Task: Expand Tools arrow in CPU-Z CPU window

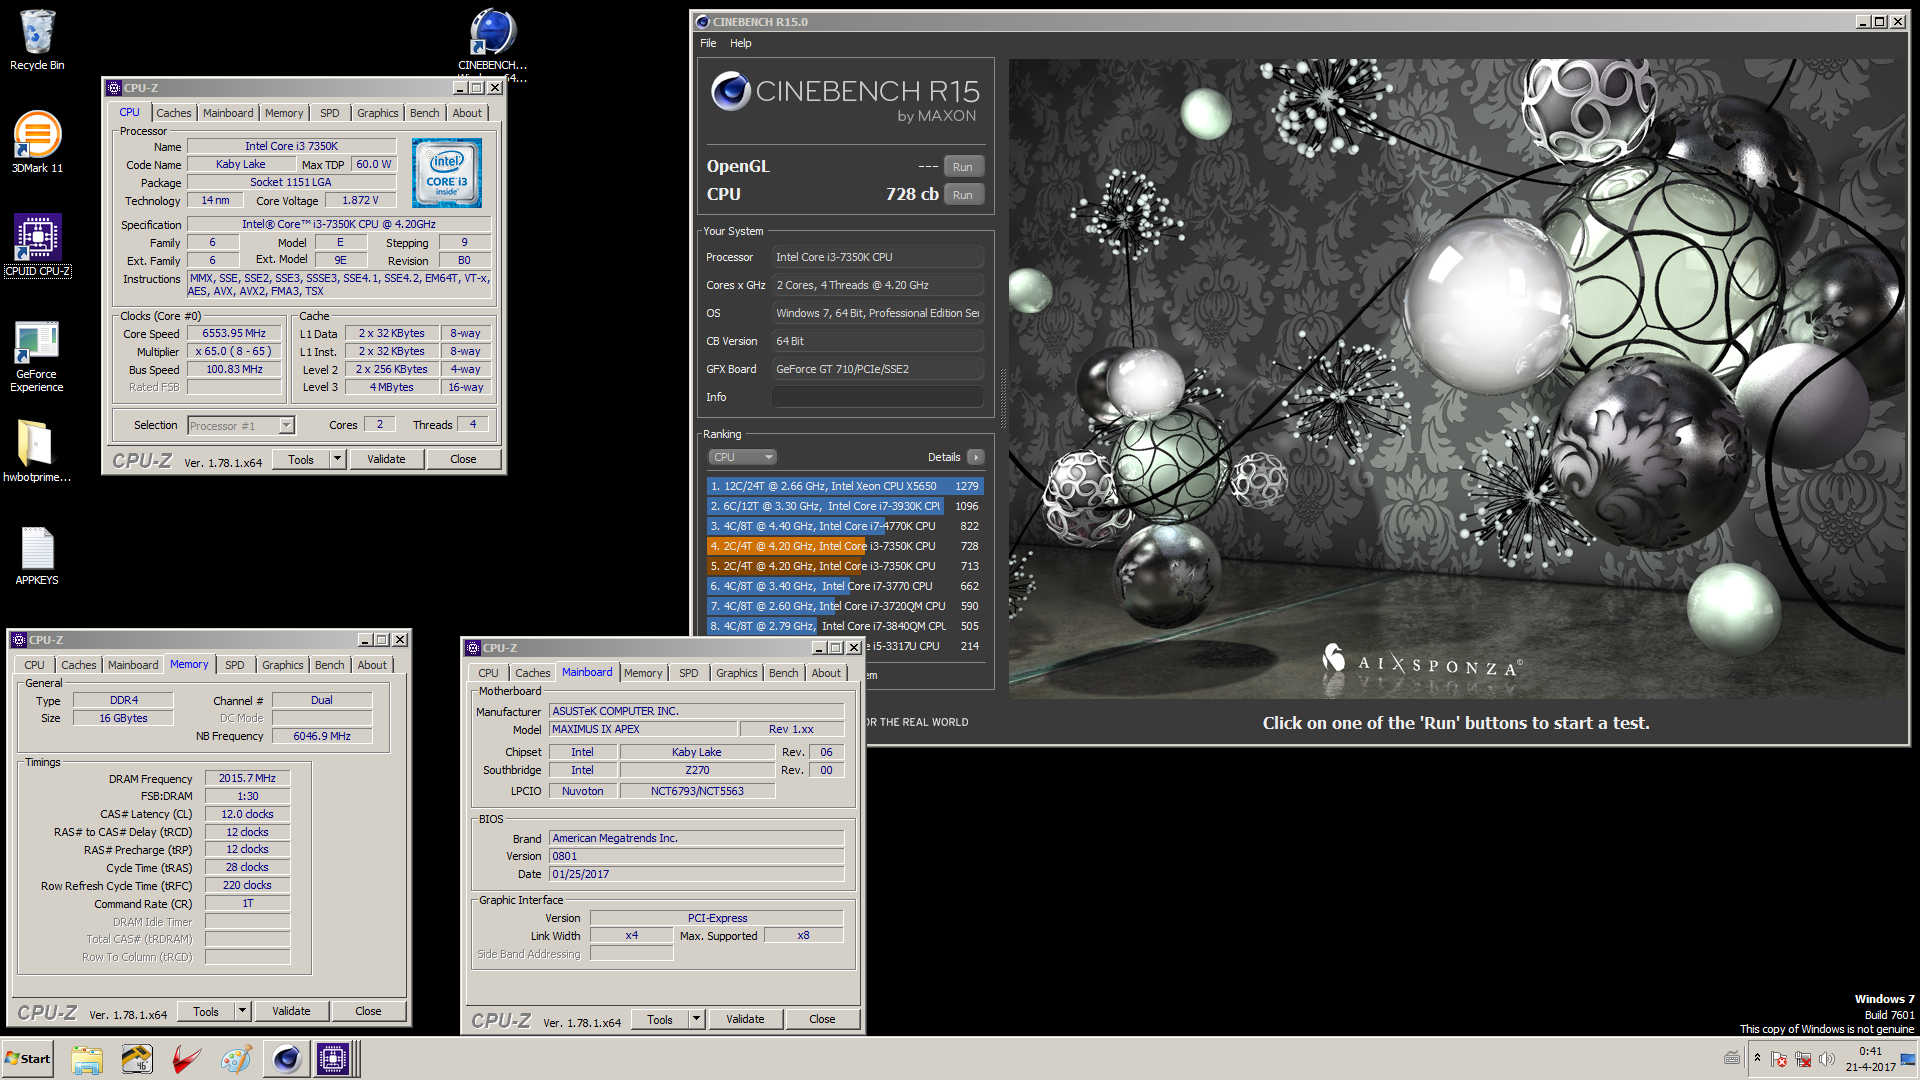Action: click(x=338, y=459)
